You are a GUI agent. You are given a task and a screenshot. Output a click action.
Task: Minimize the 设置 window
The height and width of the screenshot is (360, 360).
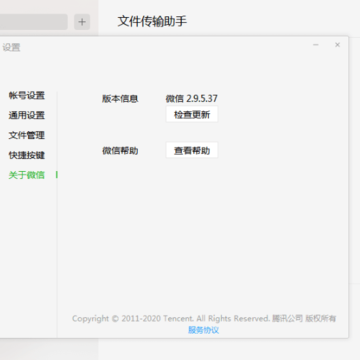(x=316, y=45)
